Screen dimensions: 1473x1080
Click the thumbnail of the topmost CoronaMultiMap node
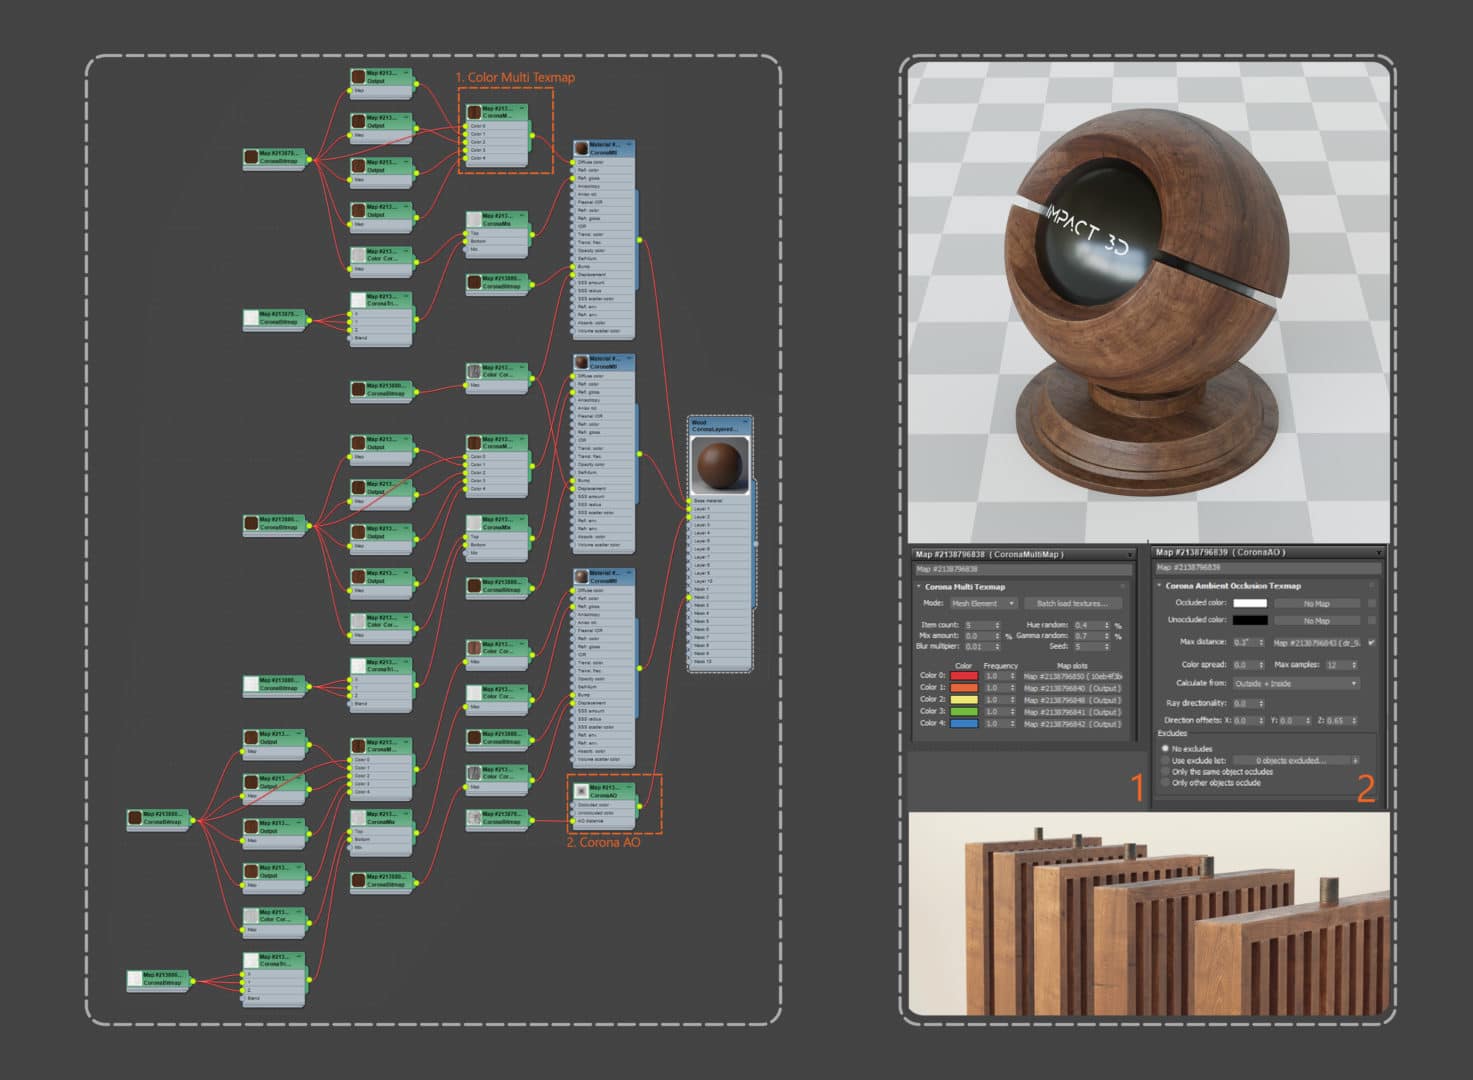pos(474,112)
